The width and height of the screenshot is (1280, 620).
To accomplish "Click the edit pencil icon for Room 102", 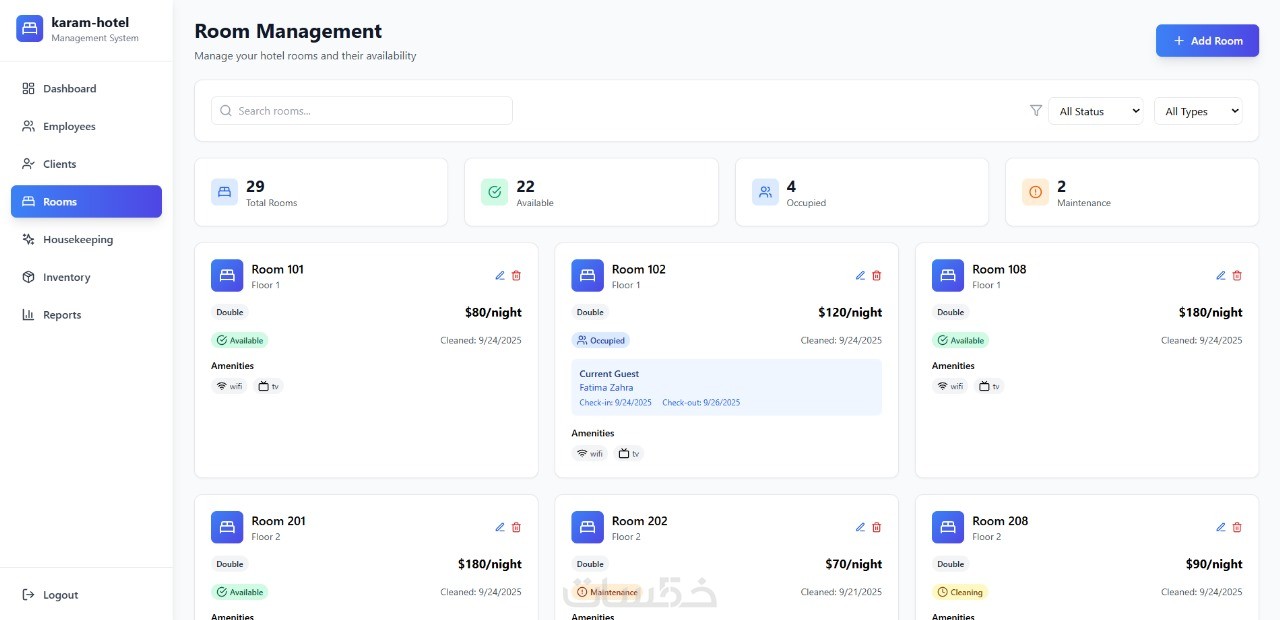I will pyautogui.click(x=860, y=276).
